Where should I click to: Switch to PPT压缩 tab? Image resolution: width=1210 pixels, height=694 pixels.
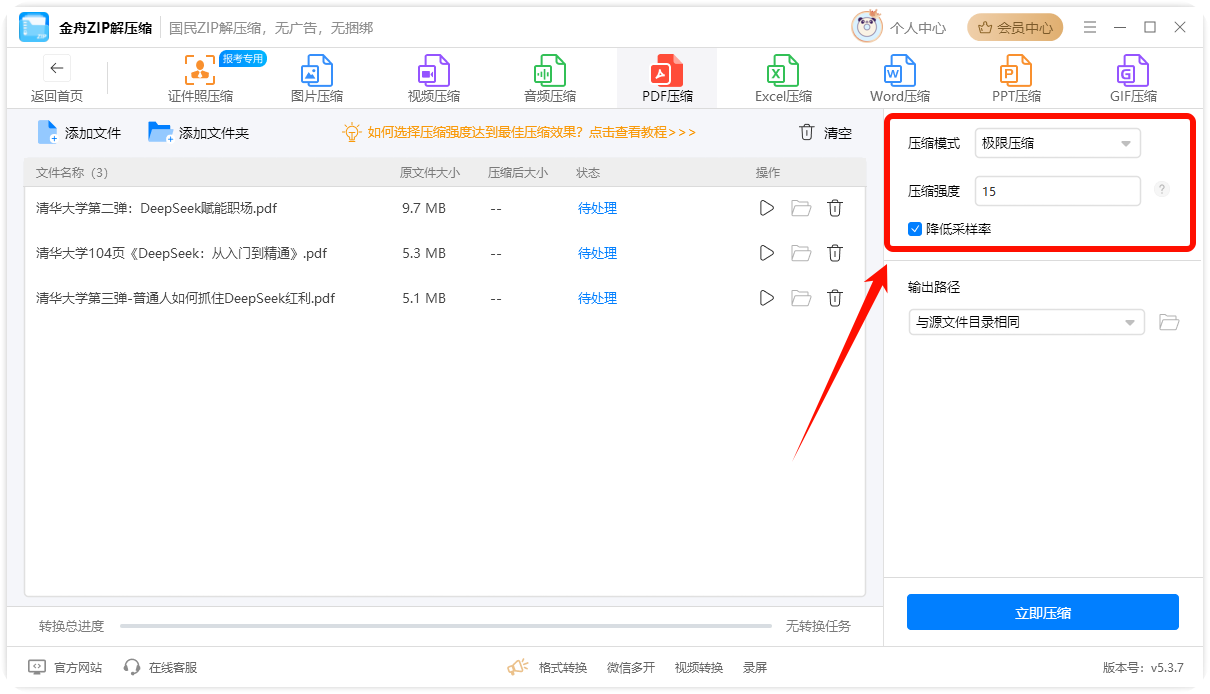pos(1016,79)
